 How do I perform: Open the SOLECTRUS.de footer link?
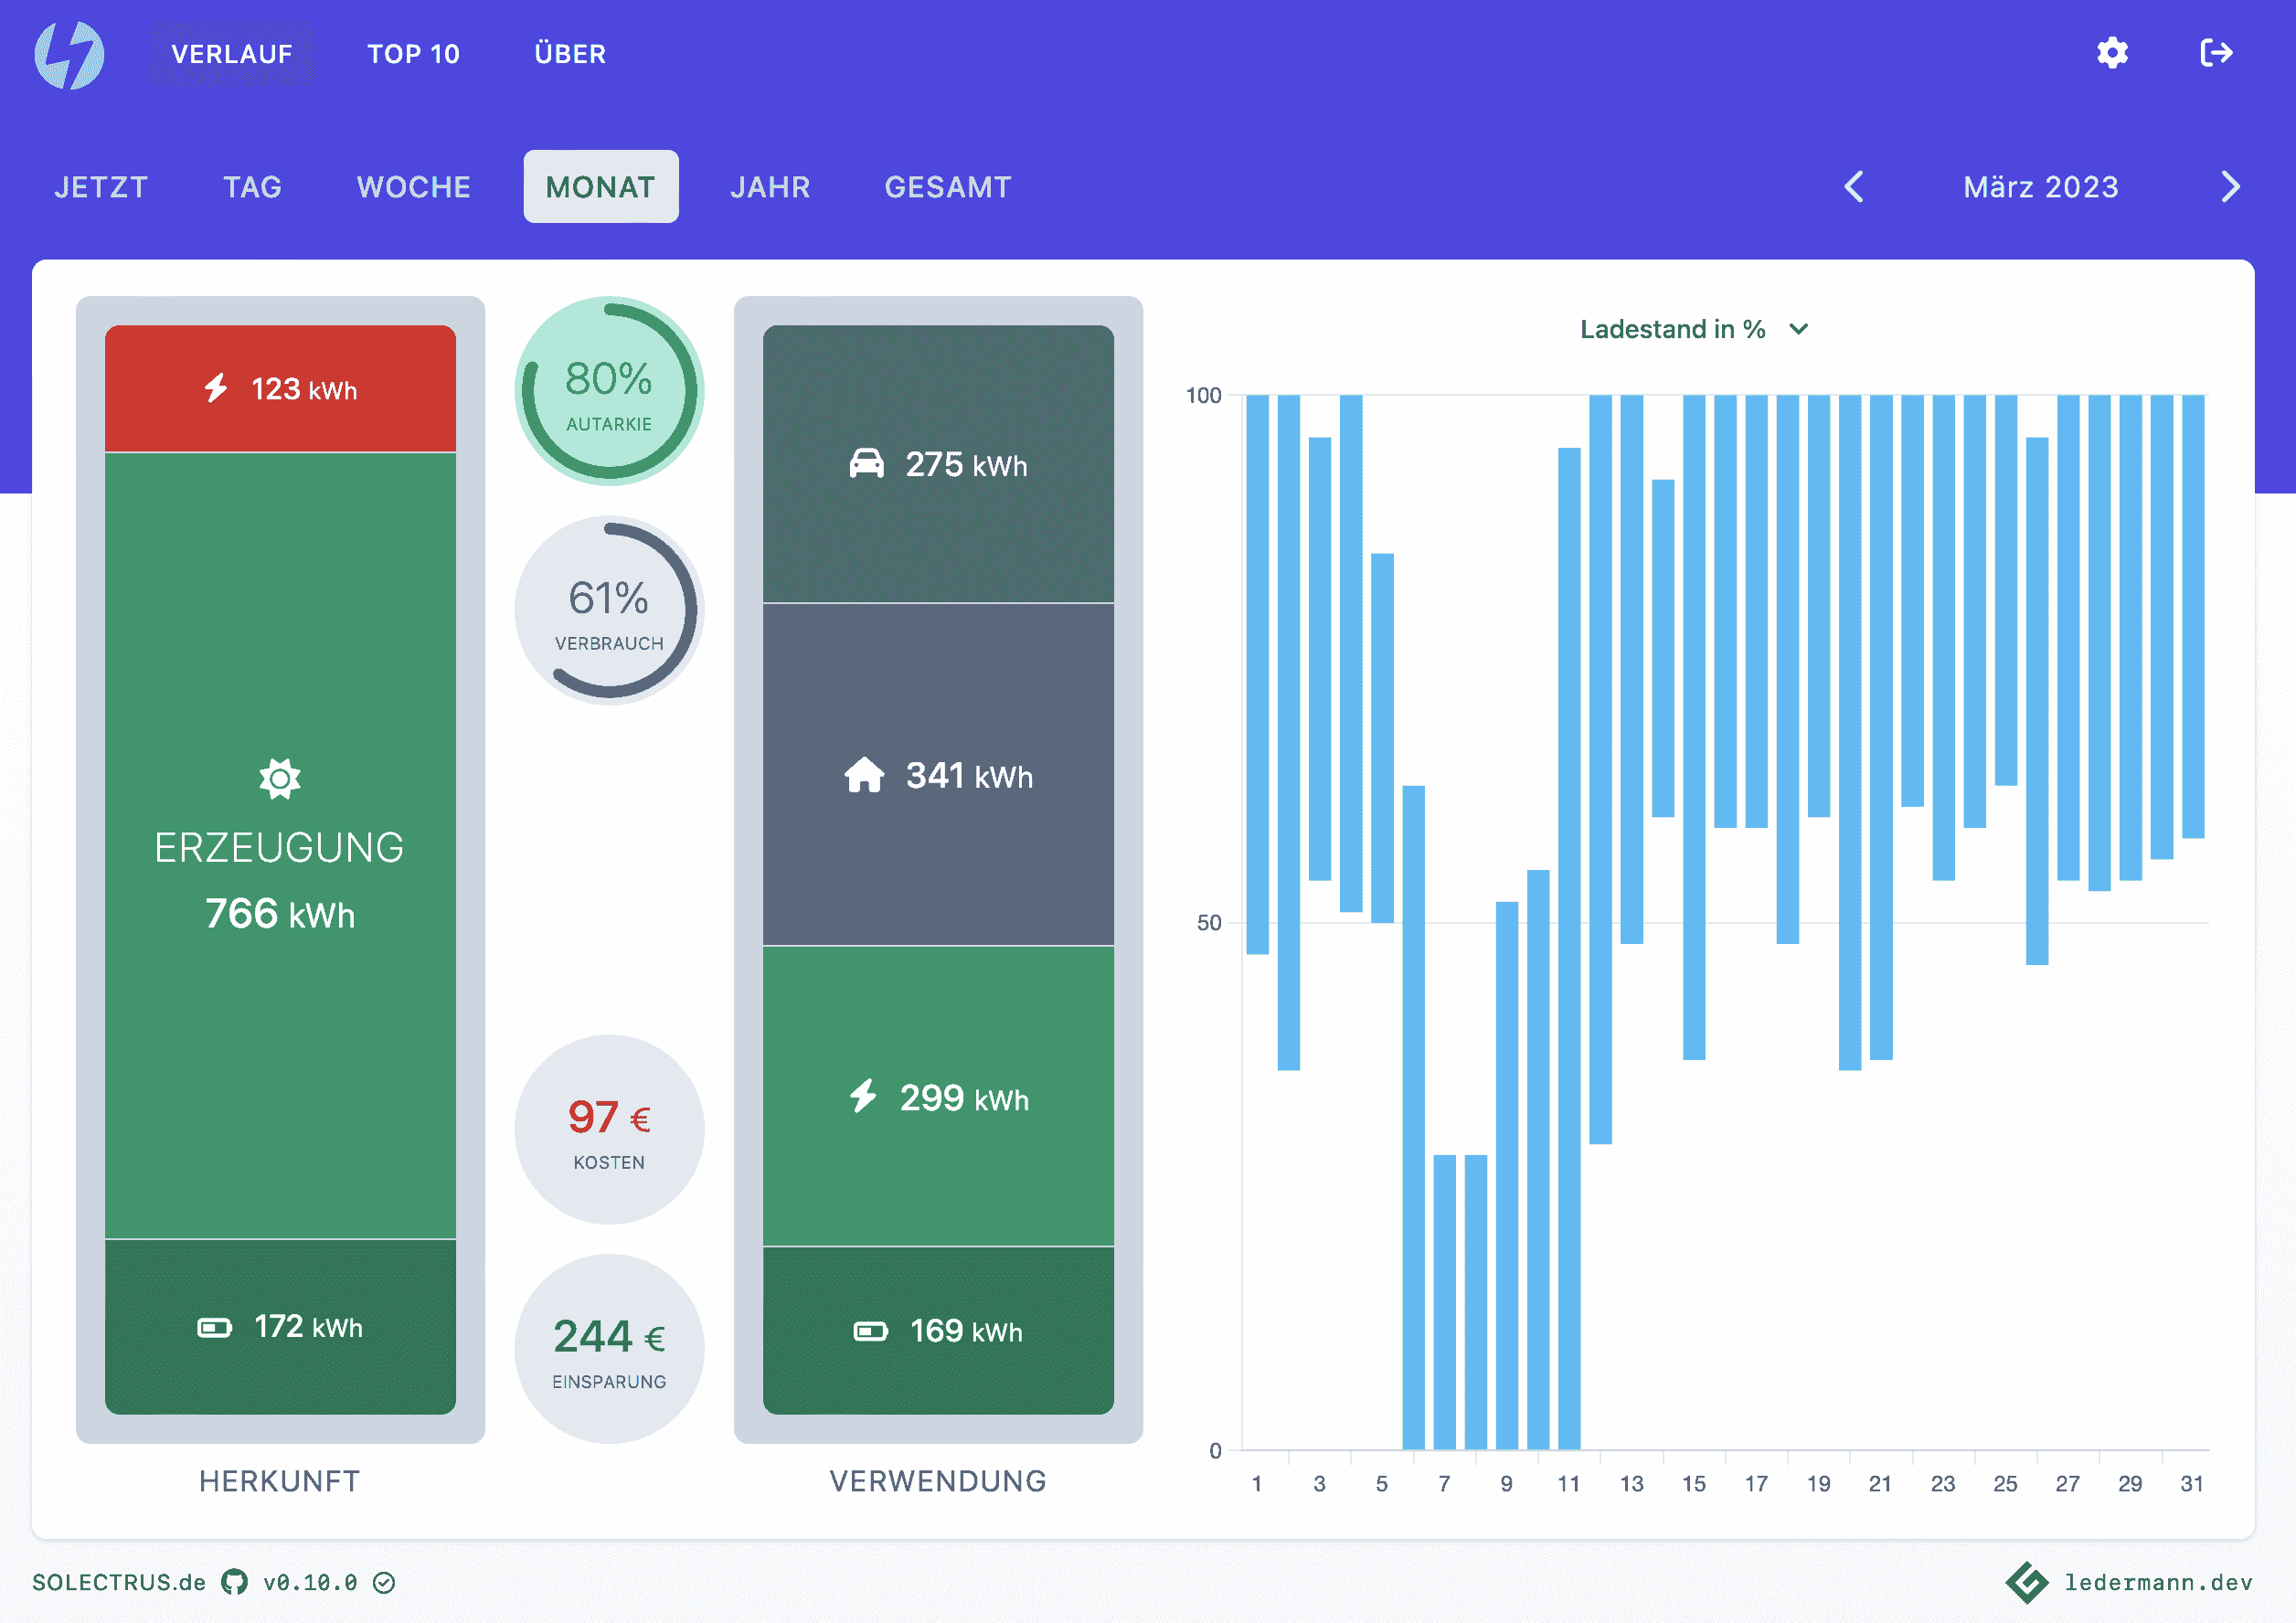coord(119,1582)
